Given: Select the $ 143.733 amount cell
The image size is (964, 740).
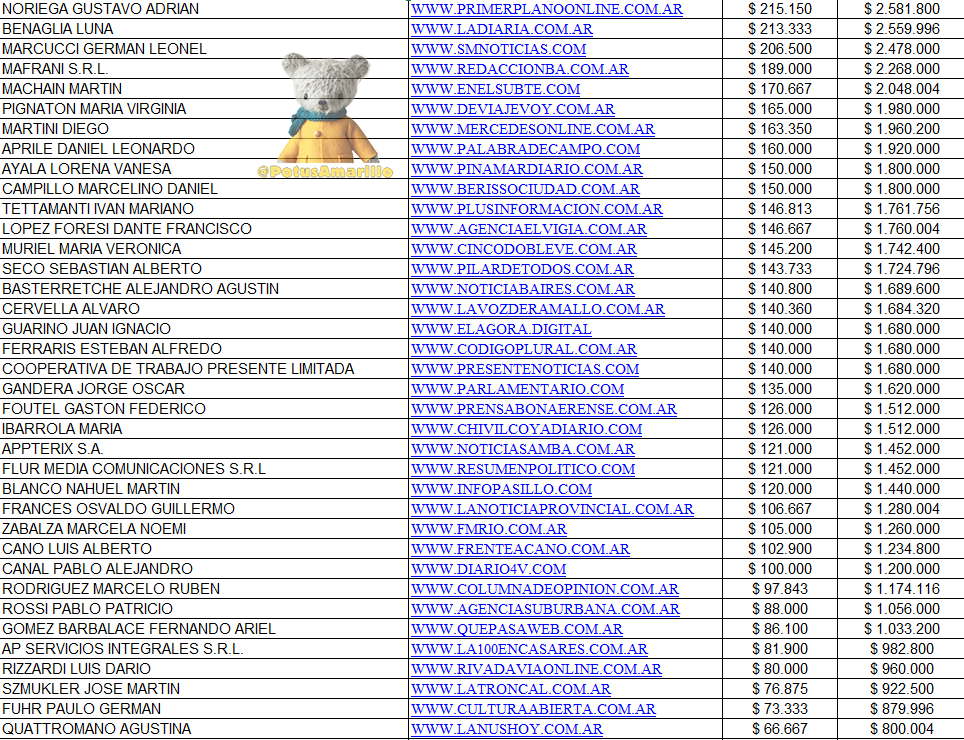Looking at the screenshot, I should (780, 269).
